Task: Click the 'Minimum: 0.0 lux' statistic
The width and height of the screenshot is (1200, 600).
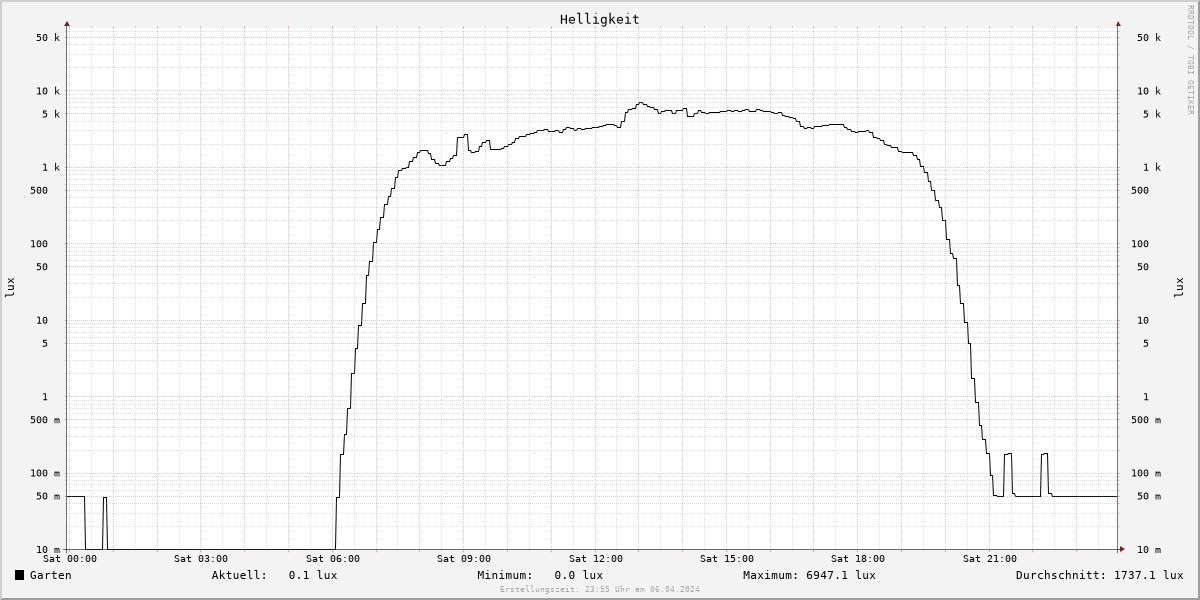Action: click(x=540, y=575)
